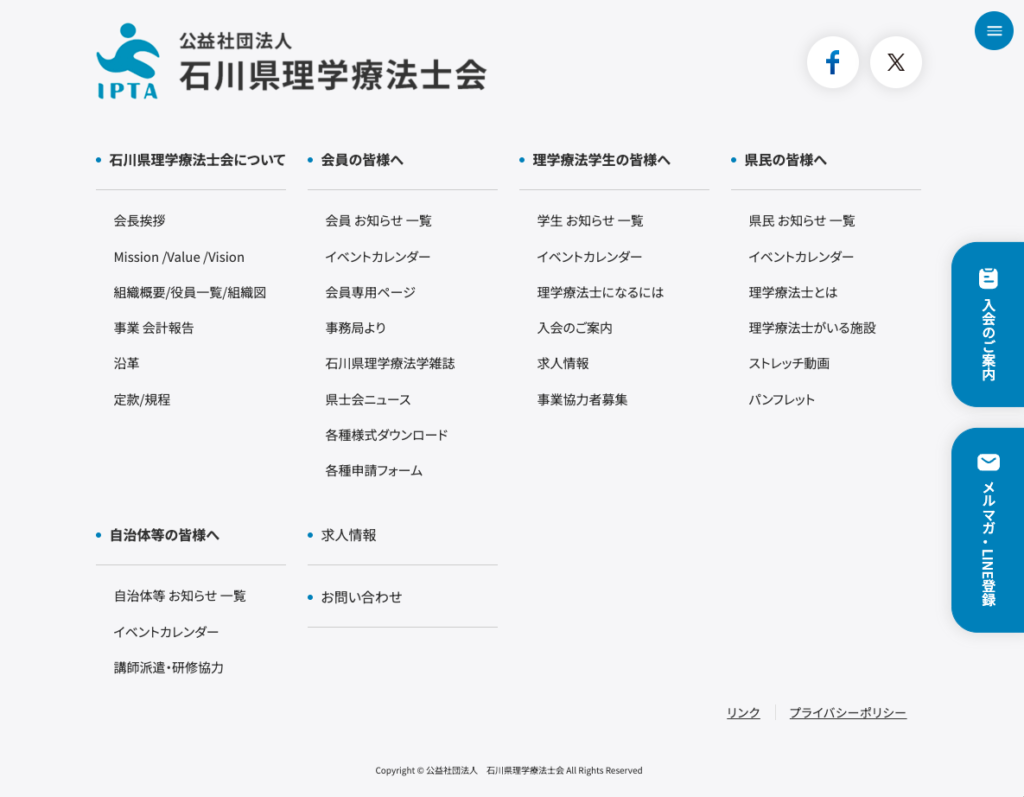Click 理学療法士になるには link
1024x797 pixels.
coord(600,293)
